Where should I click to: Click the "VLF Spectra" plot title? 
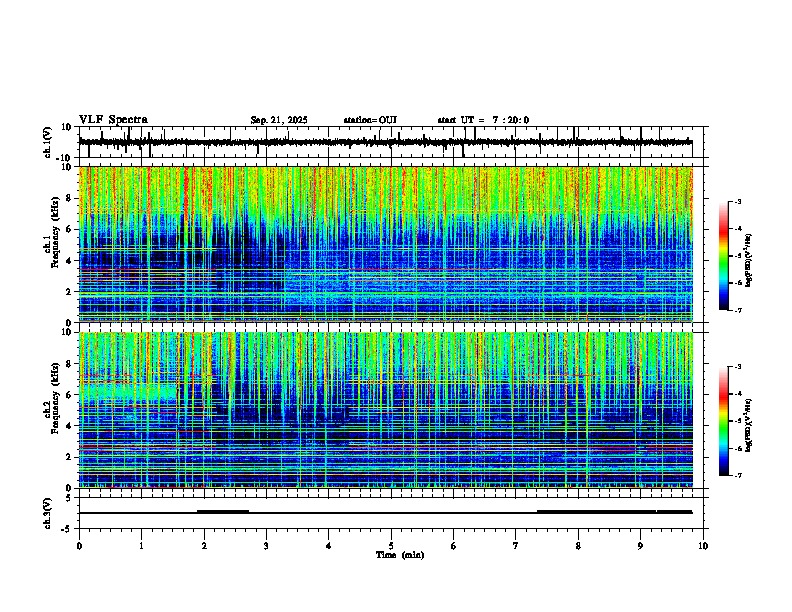(113, 119)
